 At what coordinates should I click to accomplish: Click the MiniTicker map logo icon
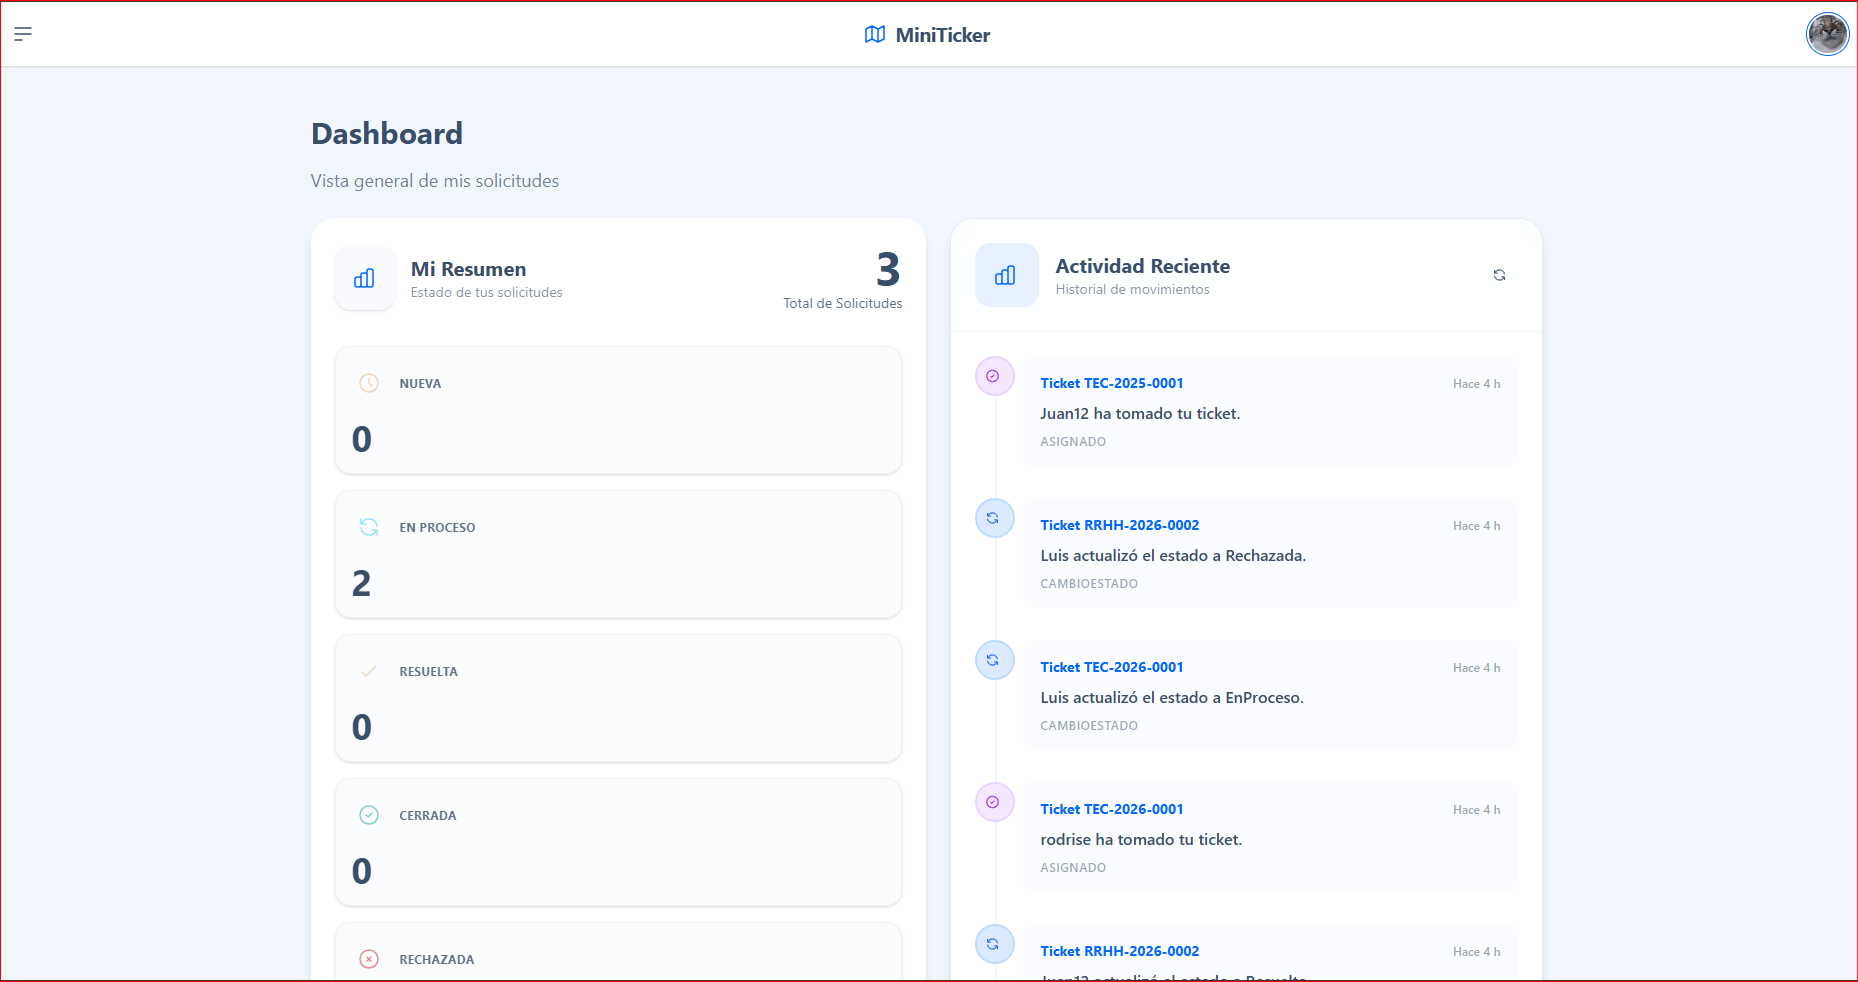(874, 35)
